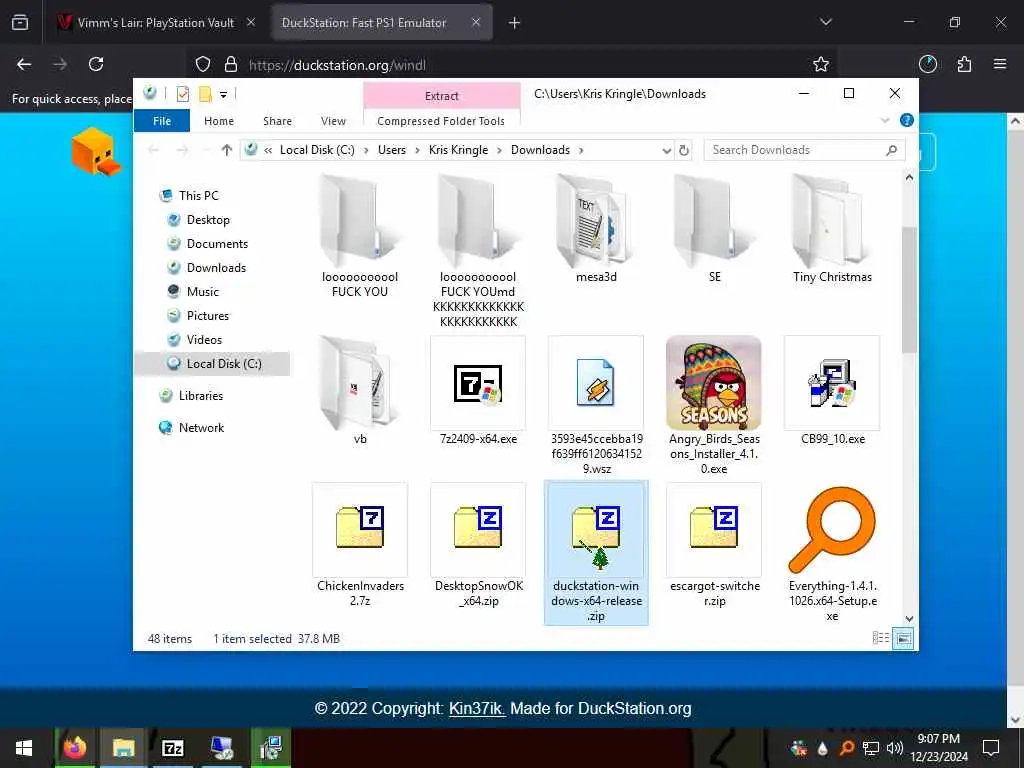Click the file list scroll down arrow
This screenshot has height=768, width=1024.
click(908, 618)
